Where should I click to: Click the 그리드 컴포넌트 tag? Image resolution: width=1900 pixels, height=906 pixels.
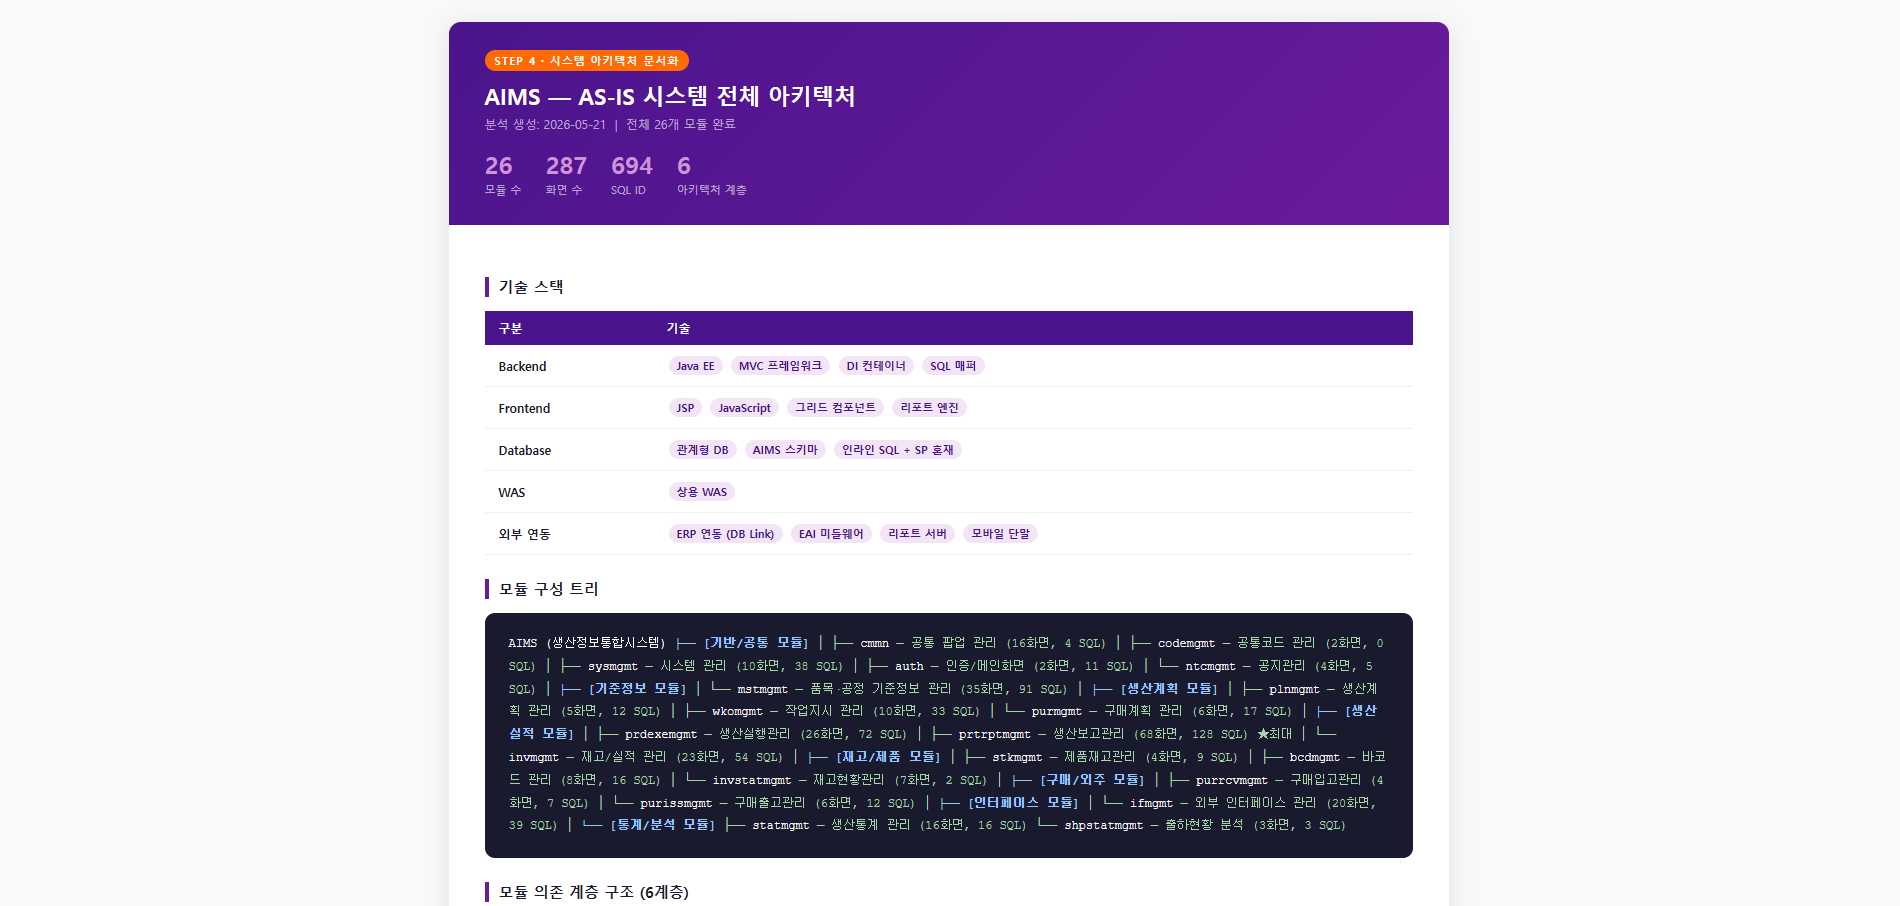[835, 408]
